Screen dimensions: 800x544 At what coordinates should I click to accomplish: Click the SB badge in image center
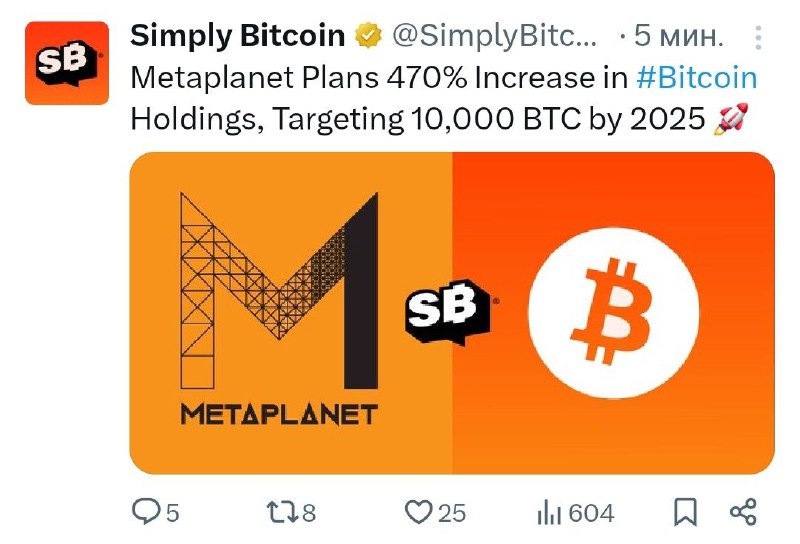point(448,311)
